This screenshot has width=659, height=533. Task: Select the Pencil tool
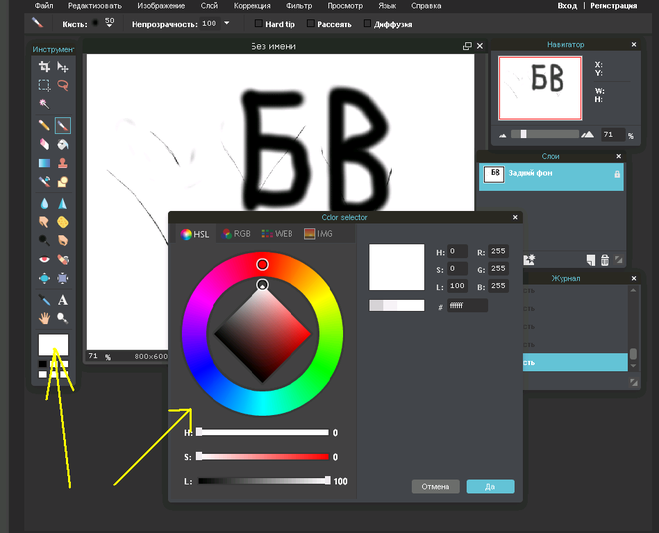pyautogui.click(x=44, y=125)
